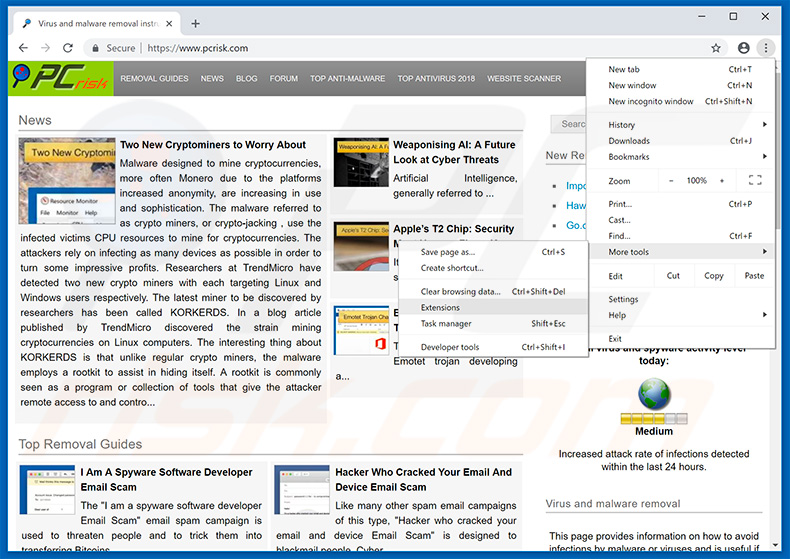Choose Print... from the menu
The height and width of the screenshot is (559, 790).
[x=680, y=204]
